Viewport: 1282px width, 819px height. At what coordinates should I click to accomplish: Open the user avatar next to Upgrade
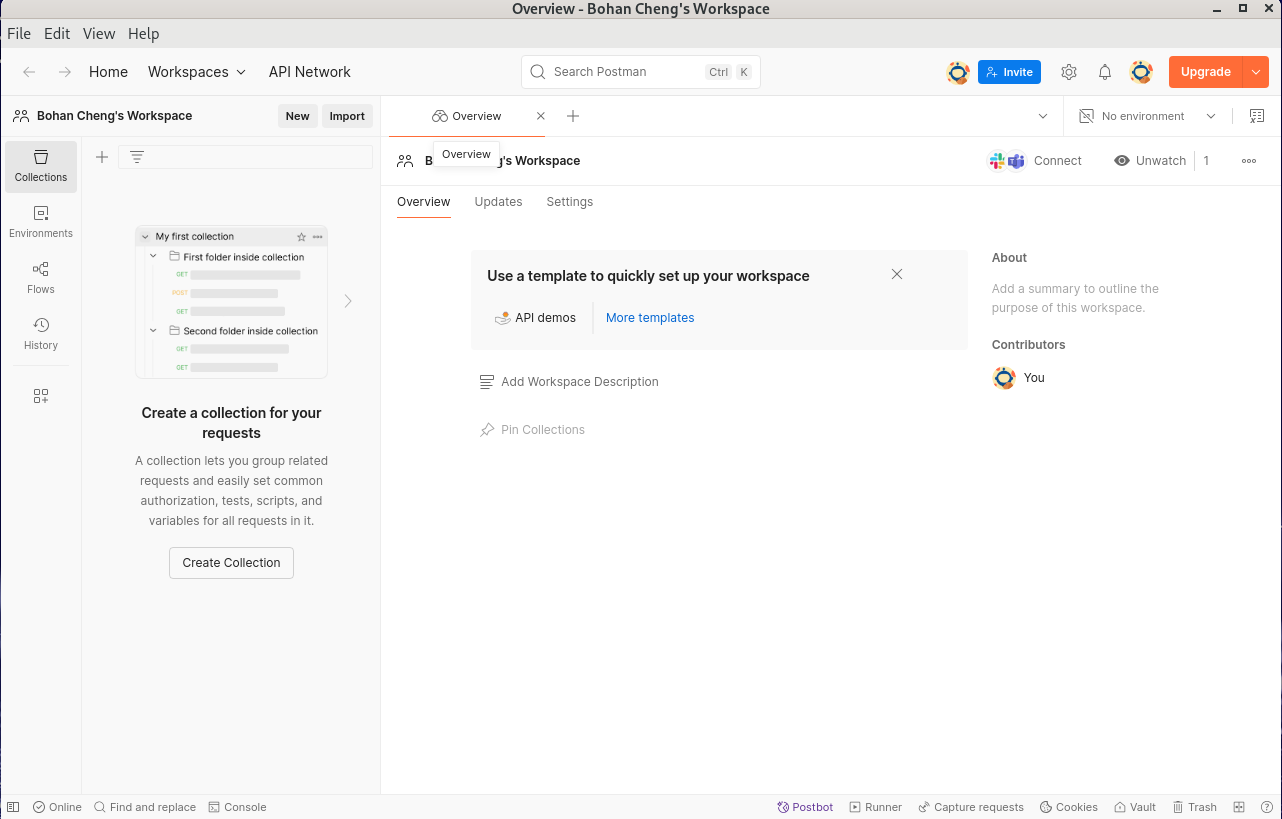(x=1141, y=72)
